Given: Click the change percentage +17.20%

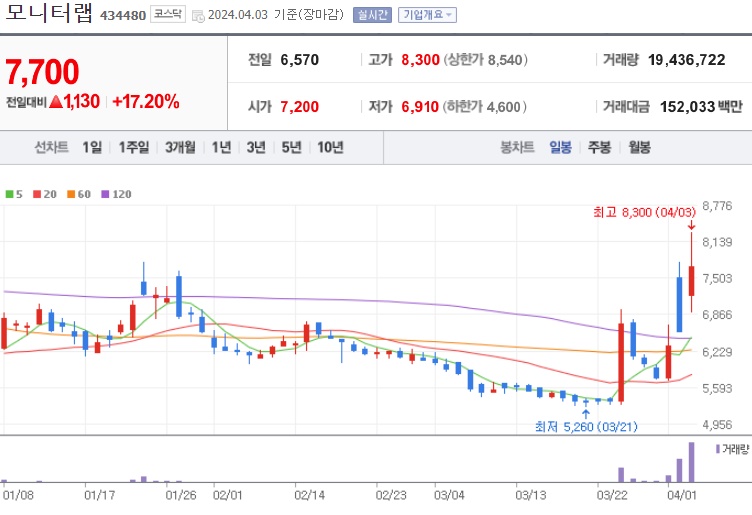Looking at the screenshot, I should click(x=146, y=102).
